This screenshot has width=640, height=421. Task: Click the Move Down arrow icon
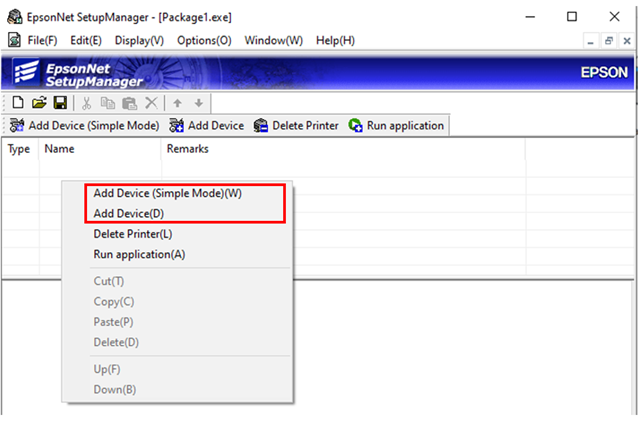pos(199,103)
